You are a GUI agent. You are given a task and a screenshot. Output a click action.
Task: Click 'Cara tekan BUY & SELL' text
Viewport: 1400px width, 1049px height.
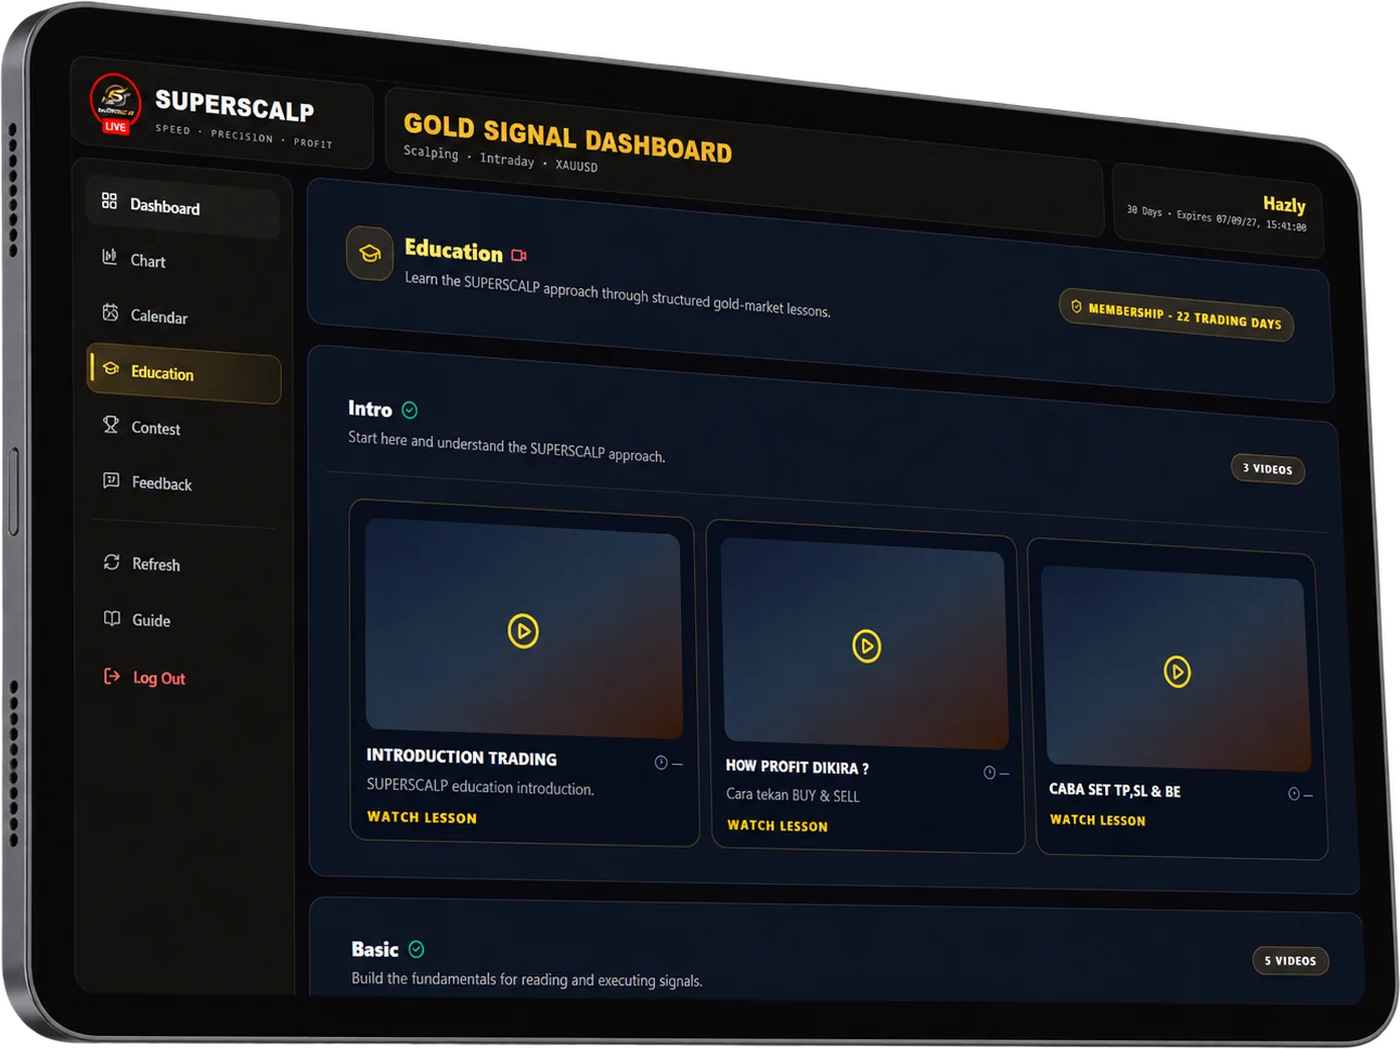point(793,795)
